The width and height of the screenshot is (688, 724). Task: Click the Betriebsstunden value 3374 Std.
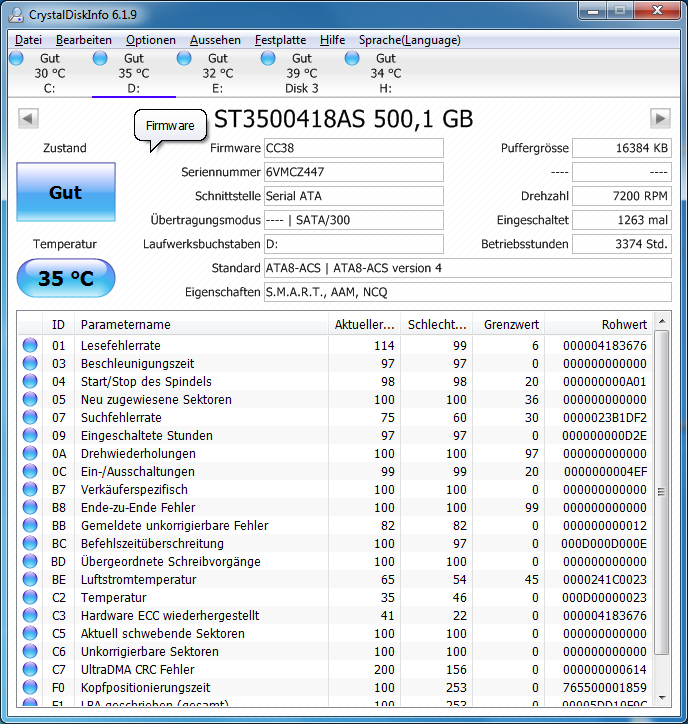click(622, 244)
